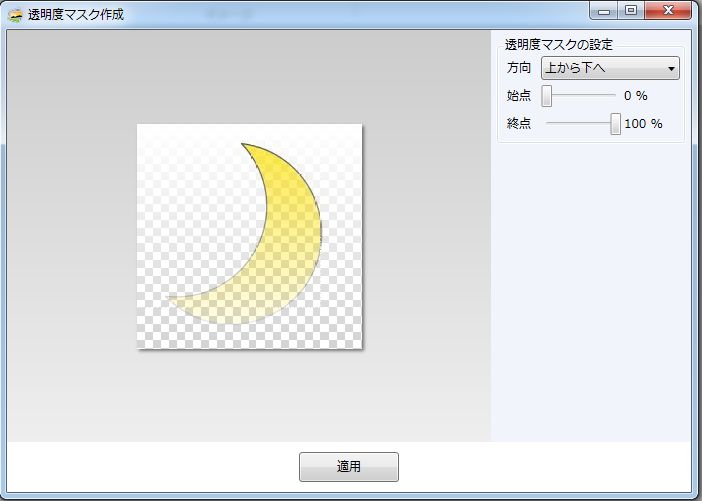Click the 適用 apply button
Screen dimensions: 702x501
point(349,467)
